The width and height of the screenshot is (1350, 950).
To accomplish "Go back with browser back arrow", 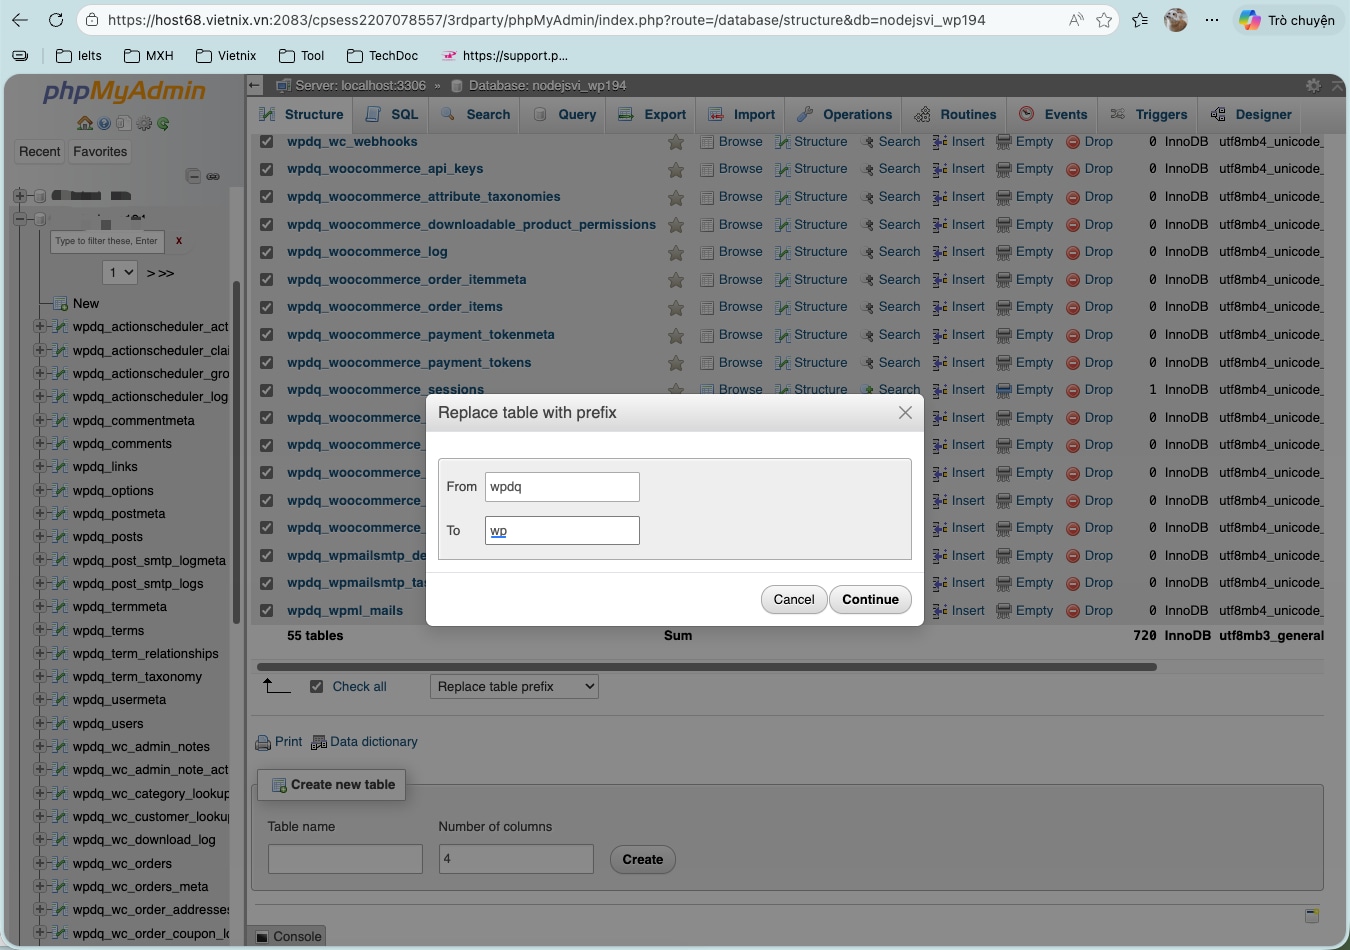I will pyautogui.click(x=20, y=20).
